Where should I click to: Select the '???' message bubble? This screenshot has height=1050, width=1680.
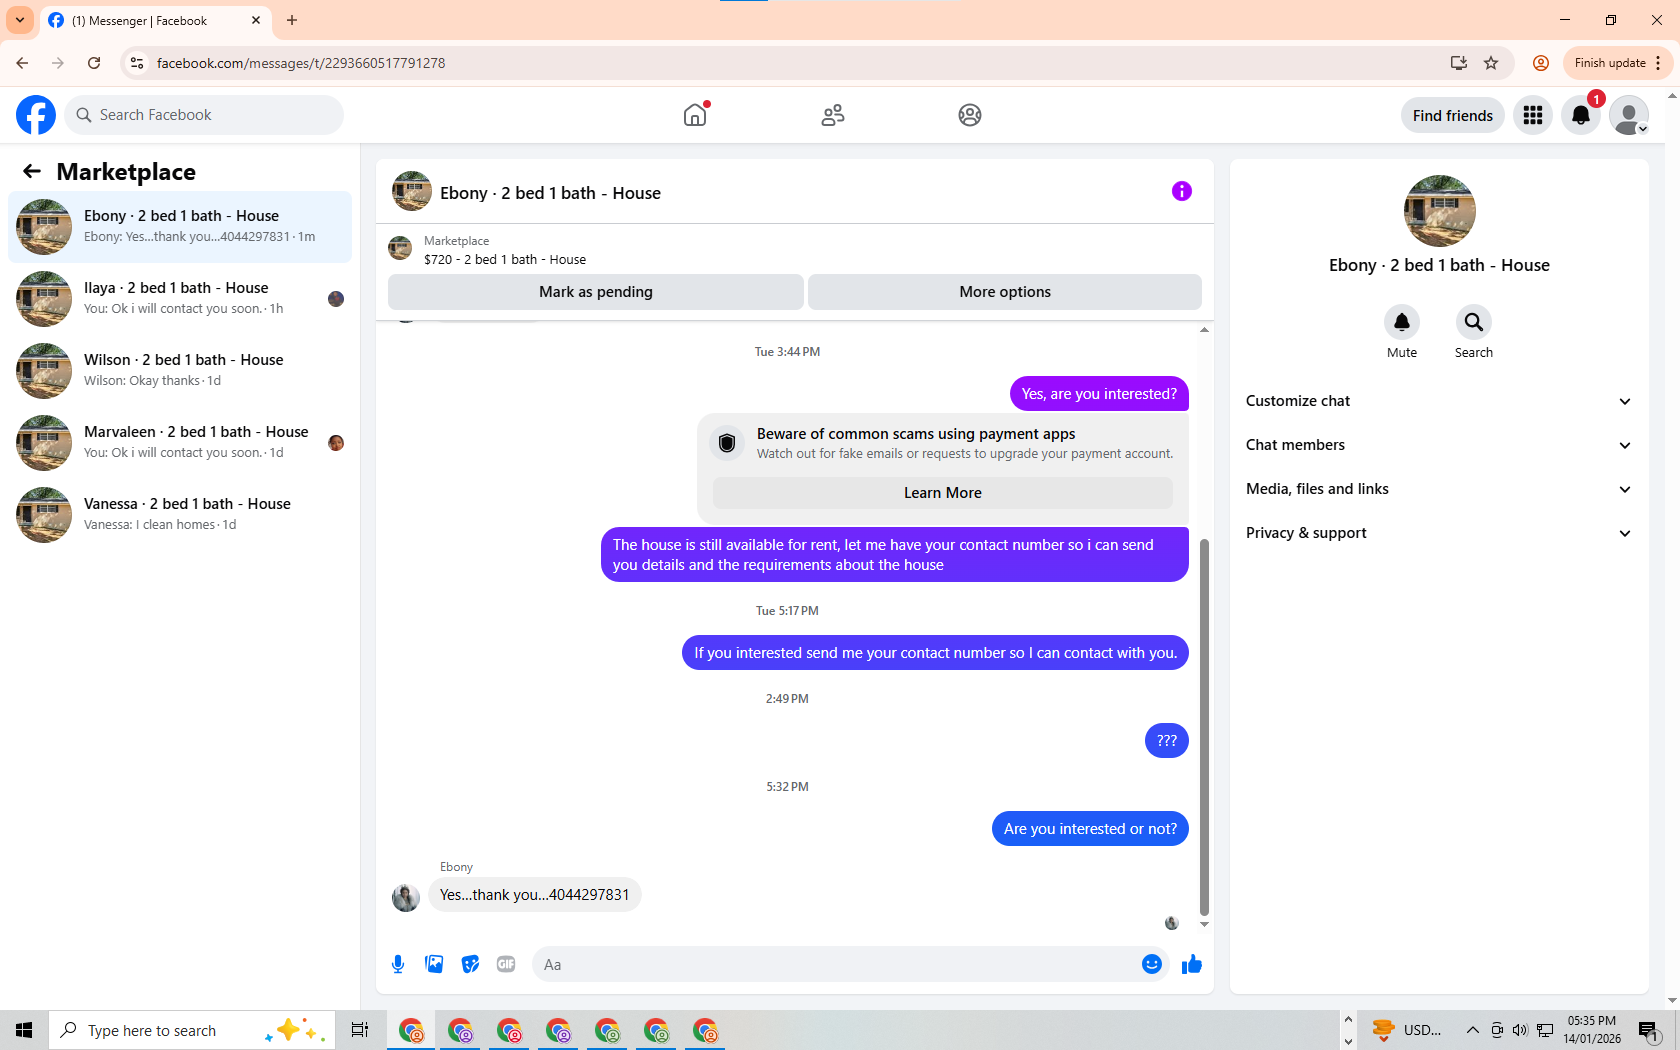coord(1167,741)
